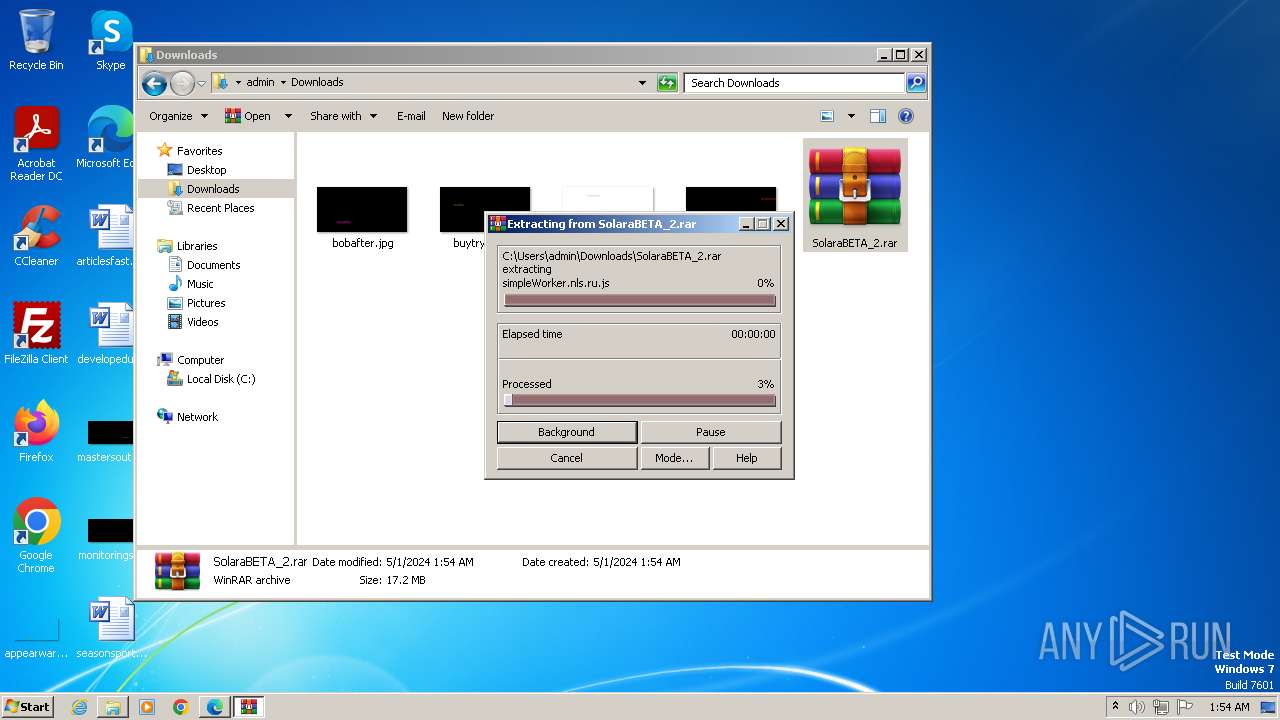Click the Start button

(x=27, y=707)
